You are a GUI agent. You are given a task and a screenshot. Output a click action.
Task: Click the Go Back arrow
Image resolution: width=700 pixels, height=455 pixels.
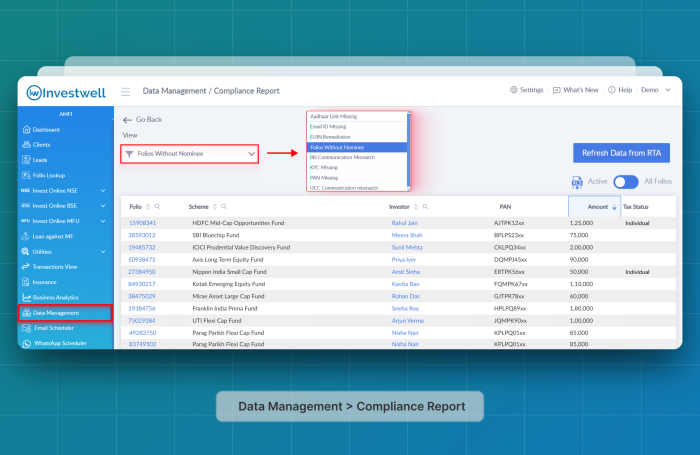click(127, 120)
